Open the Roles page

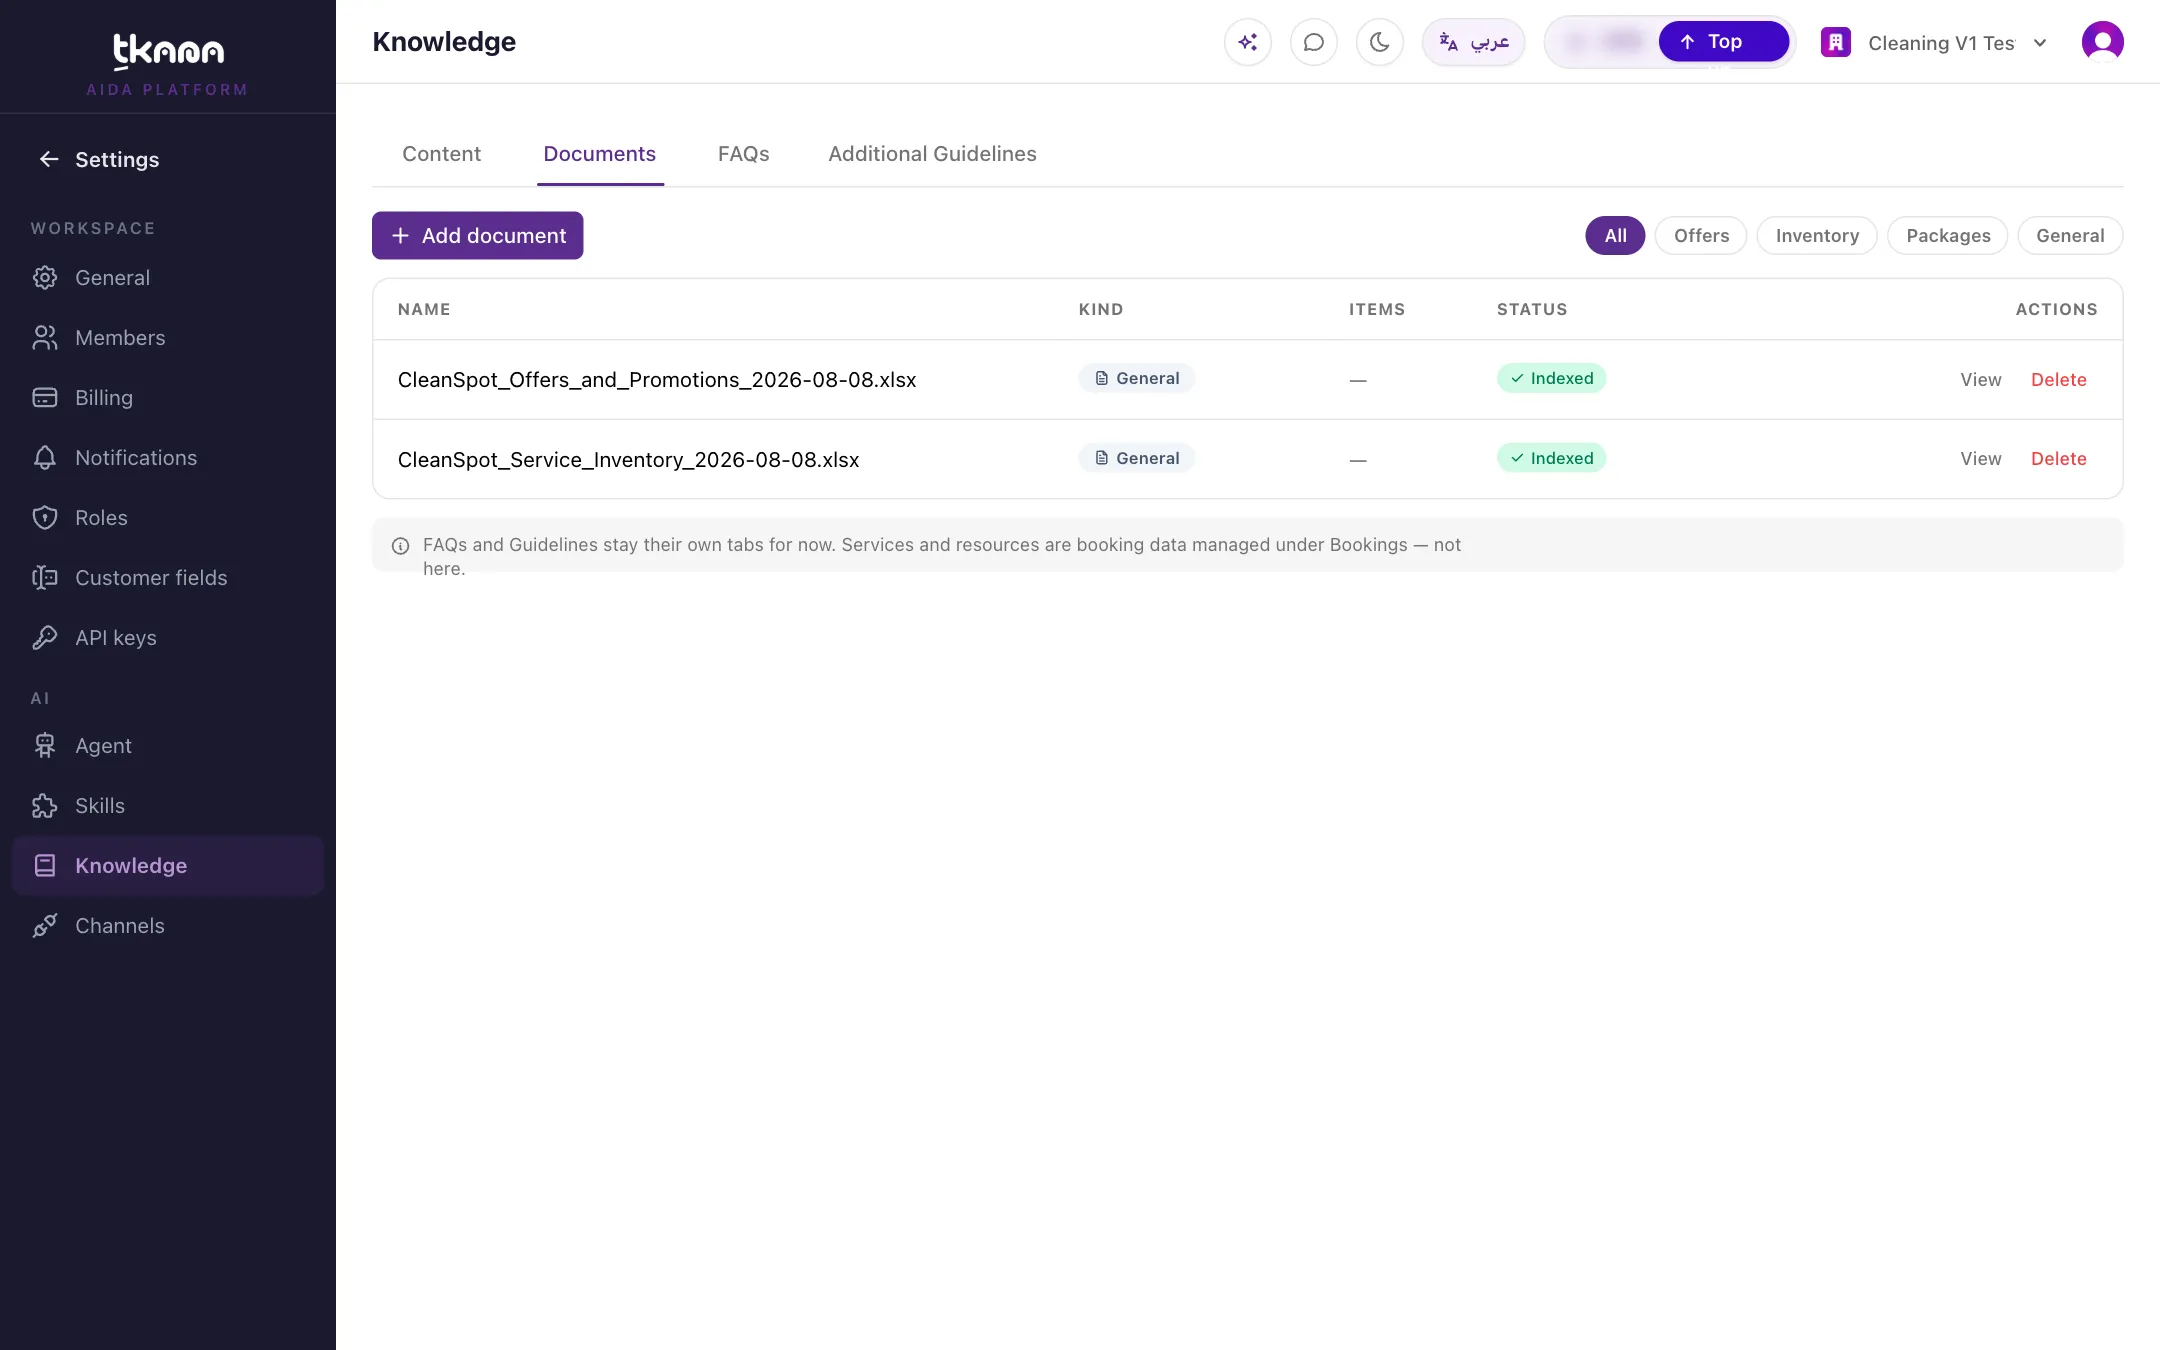click(x=168, y=518)
